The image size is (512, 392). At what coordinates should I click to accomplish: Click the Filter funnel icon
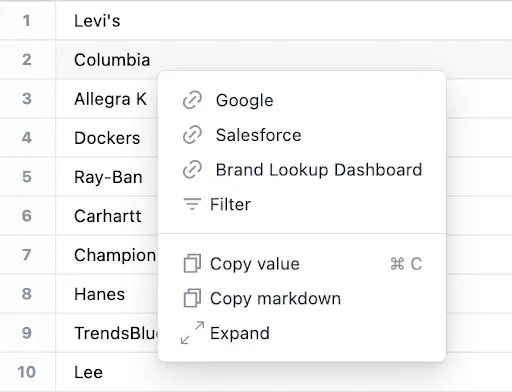point(192,204)
